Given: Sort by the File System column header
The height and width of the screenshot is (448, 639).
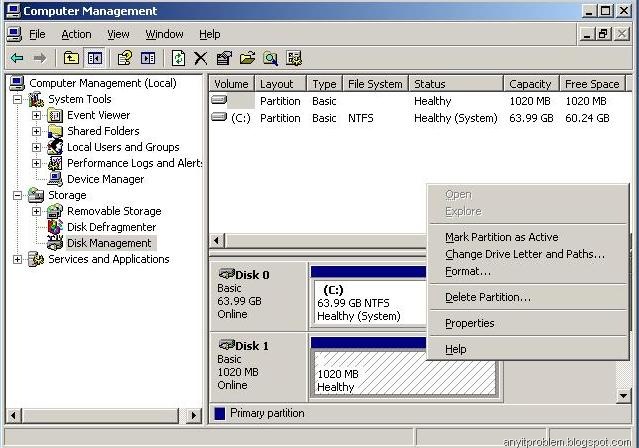Looking at the screenshot, I should 375,84.
